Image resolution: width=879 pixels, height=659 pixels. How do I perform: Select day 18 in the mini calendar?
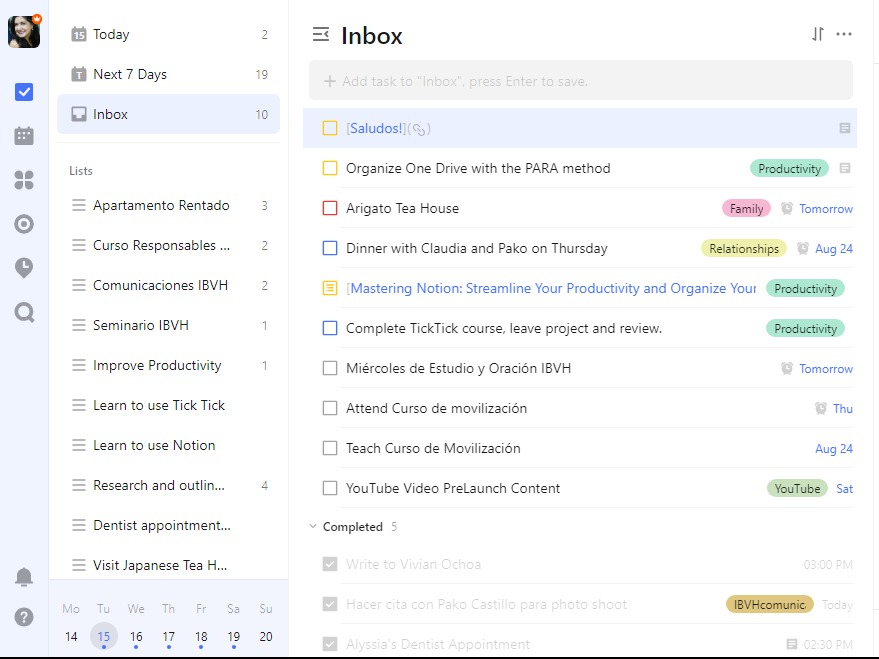pyautogui.click(x=201, y=637)
